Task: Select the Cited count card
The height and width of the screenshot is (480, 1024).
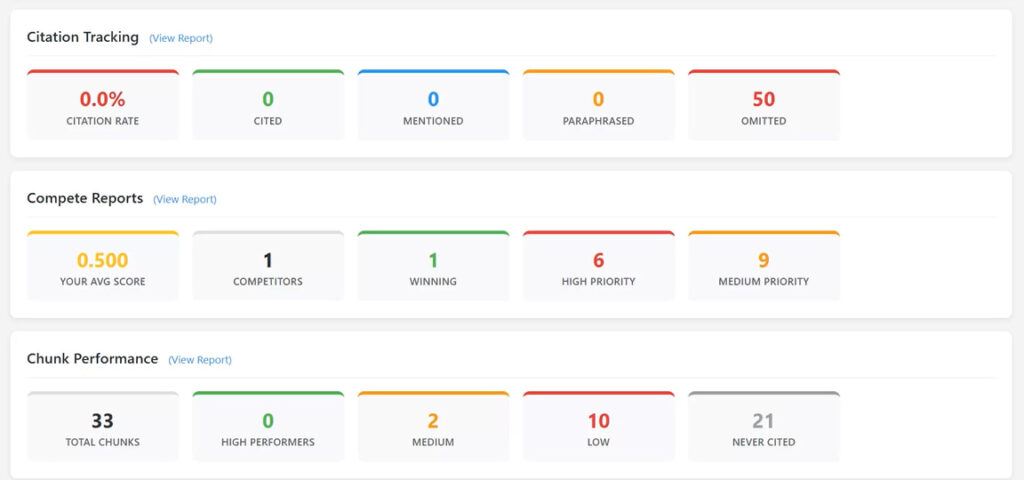Action: point(268,106)
